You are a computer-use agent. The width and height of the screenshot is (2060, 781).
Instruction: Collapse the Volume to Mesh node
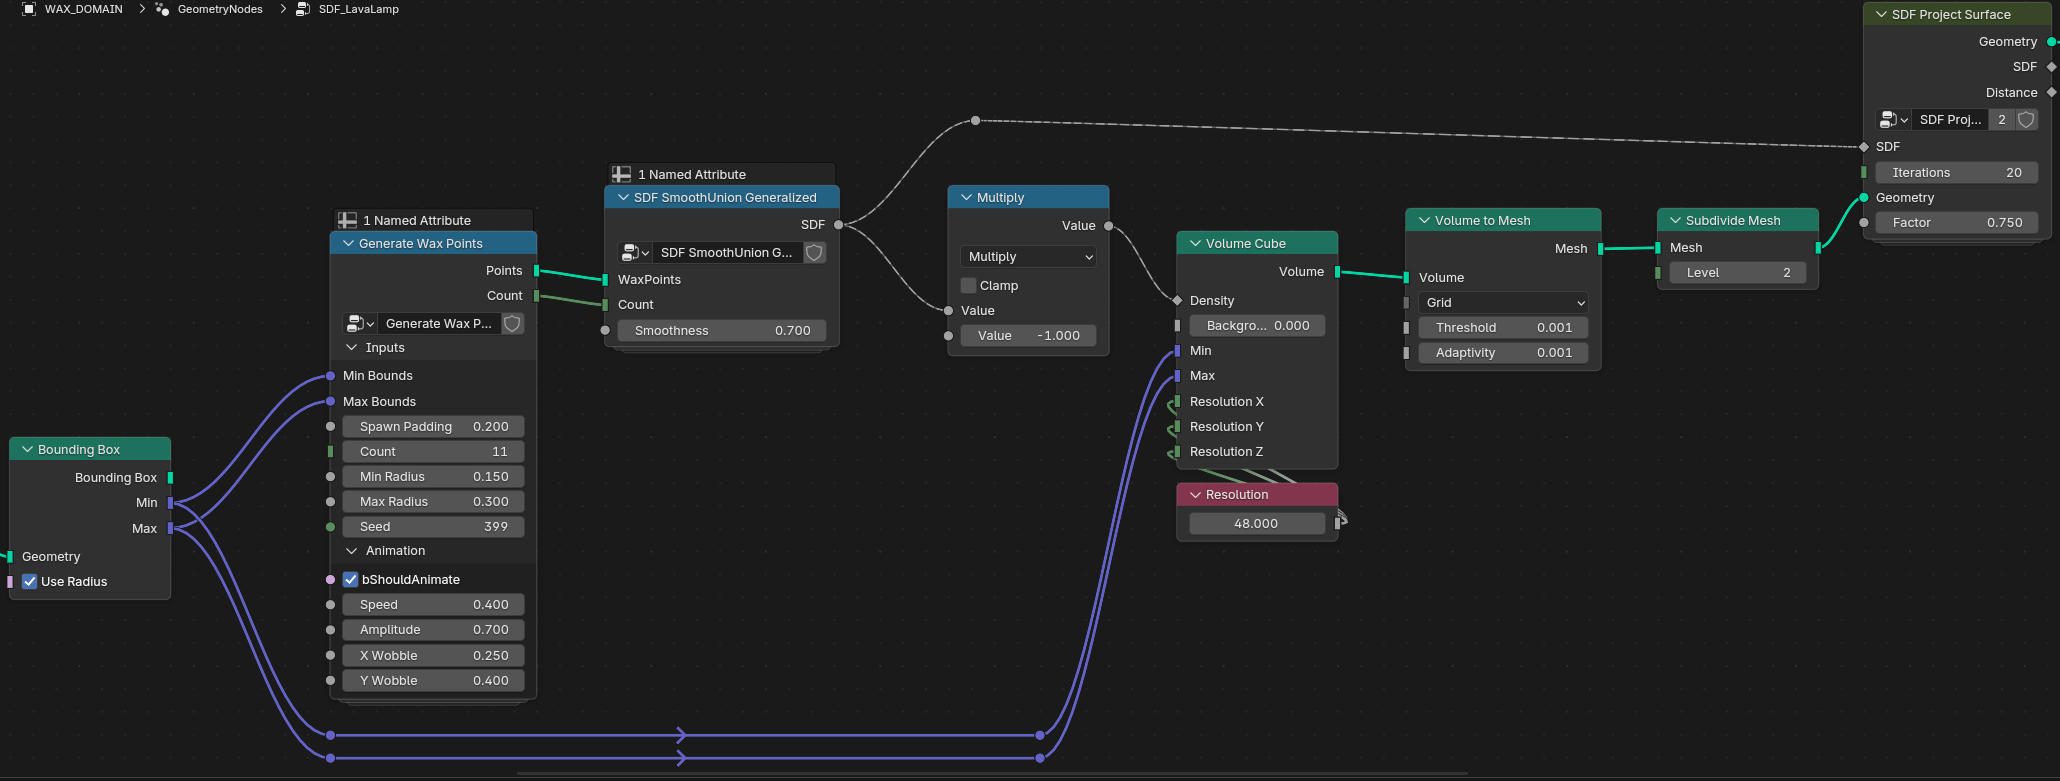(1425, 221)
